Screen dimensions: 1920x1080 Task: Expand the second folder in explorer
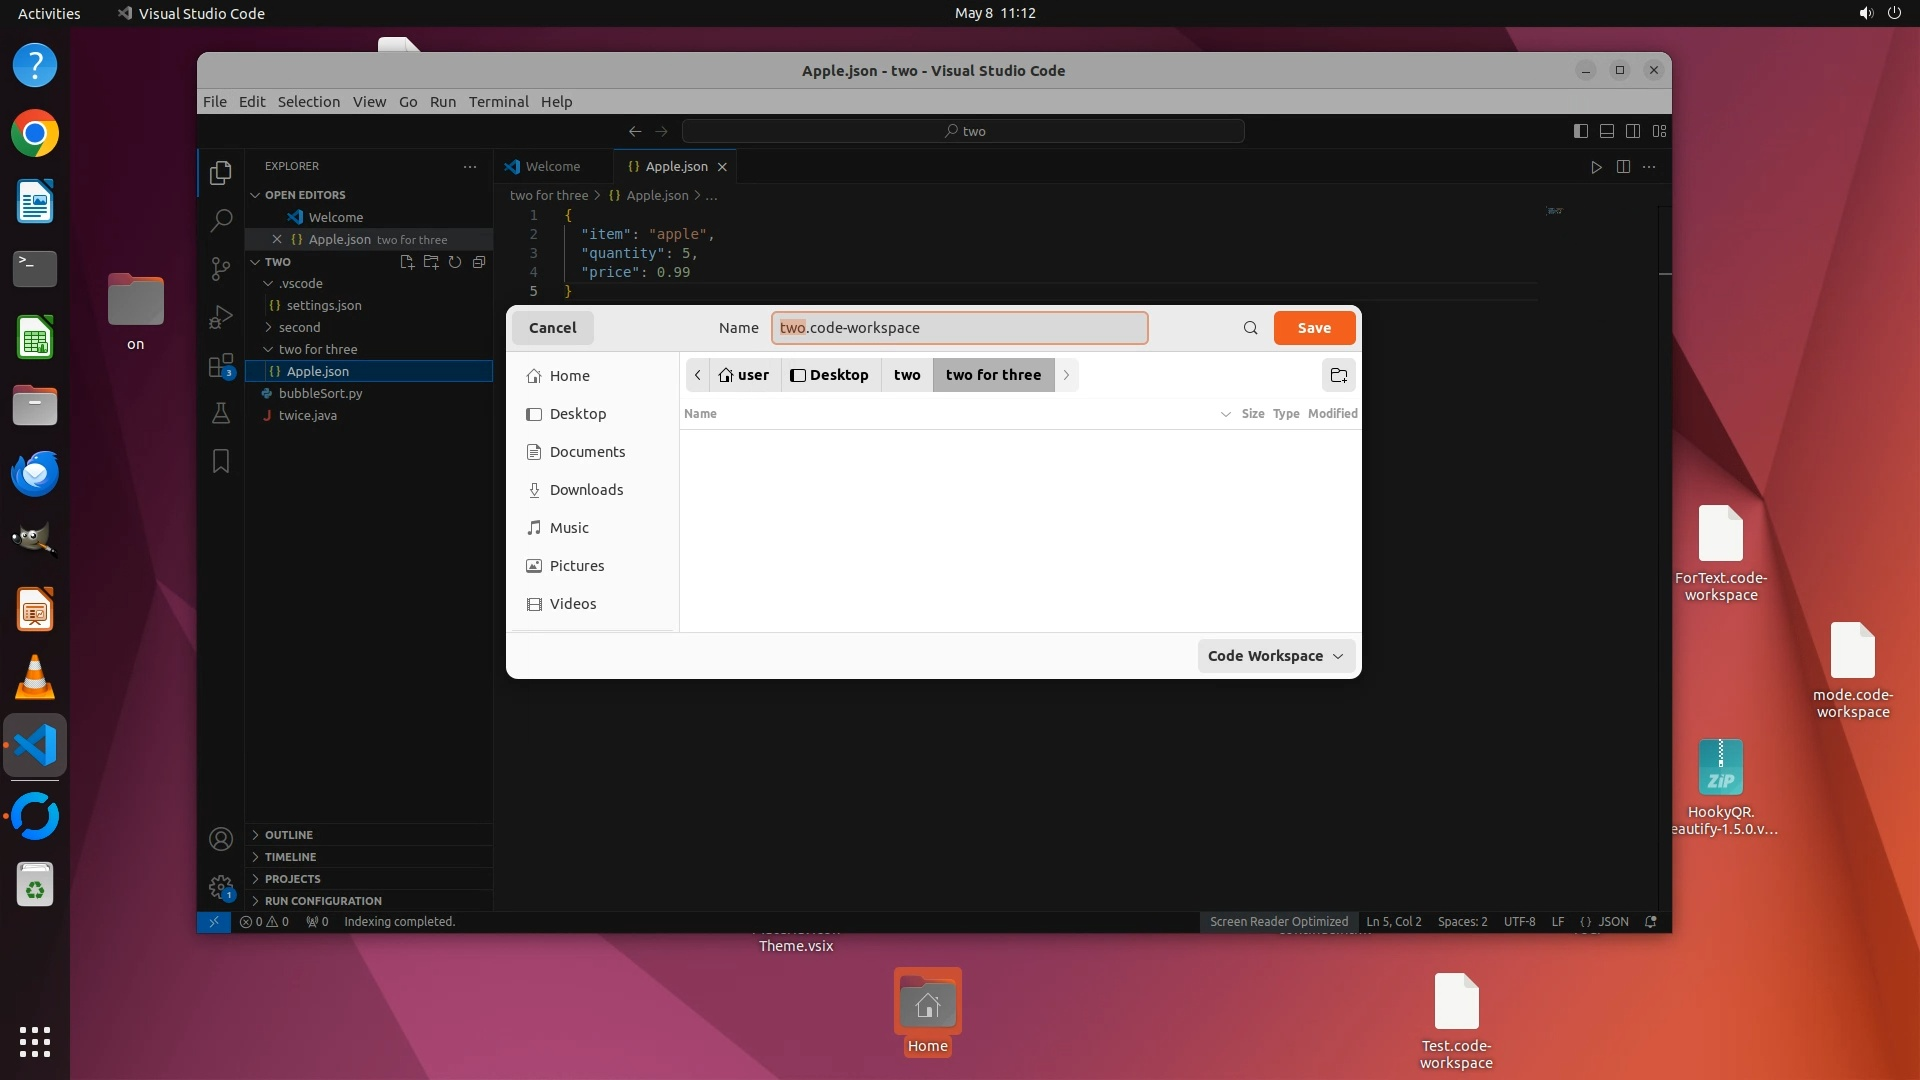pos(299,327)
